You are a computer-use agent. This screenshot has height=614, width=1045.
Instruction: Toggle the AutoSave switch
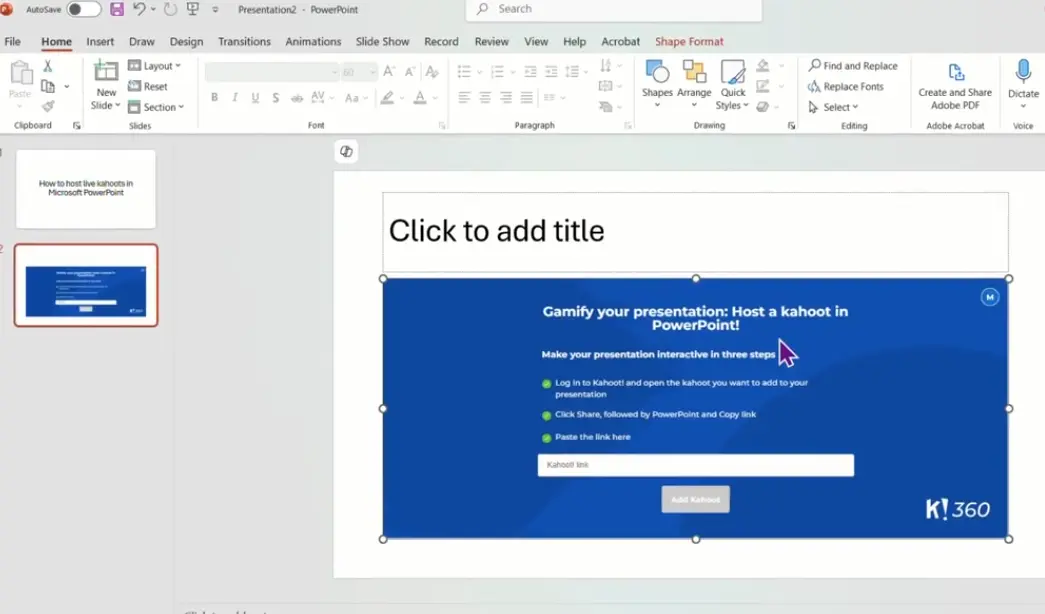click(x=83, y=9)
